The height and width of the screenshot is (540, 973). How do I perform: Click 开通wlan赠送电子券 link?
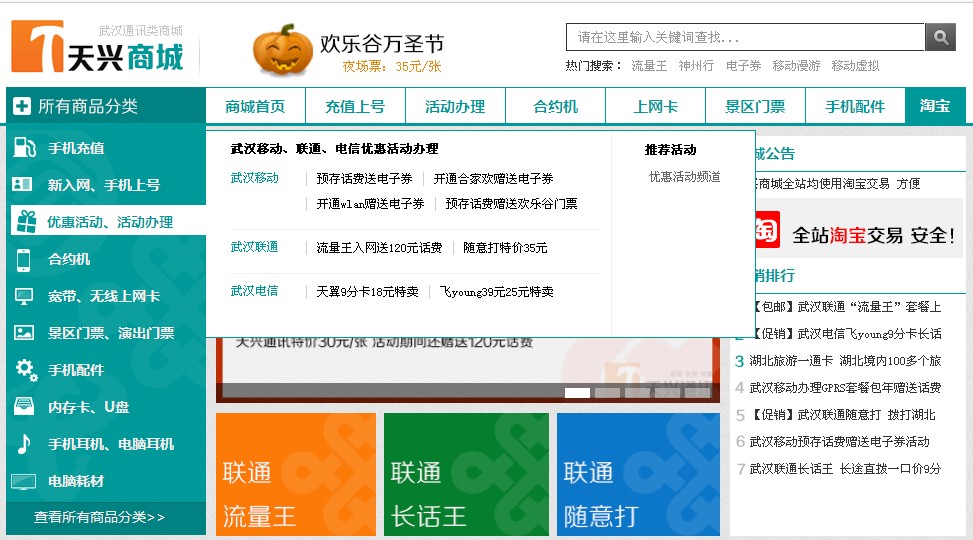coord(370,204)
